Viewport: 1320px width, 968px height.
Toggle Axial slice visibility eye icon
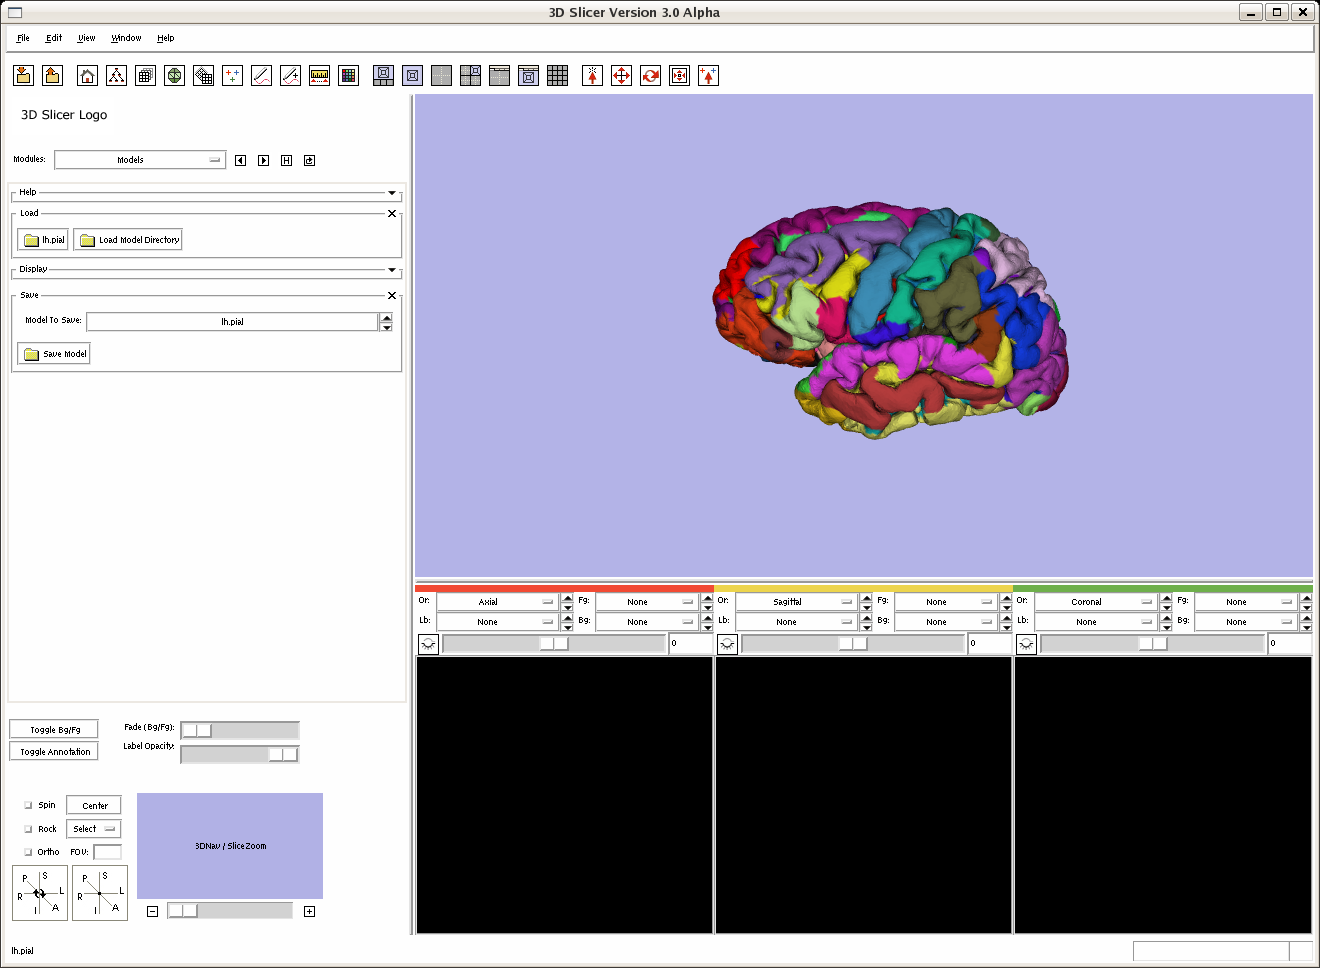[x=428, y=644]
